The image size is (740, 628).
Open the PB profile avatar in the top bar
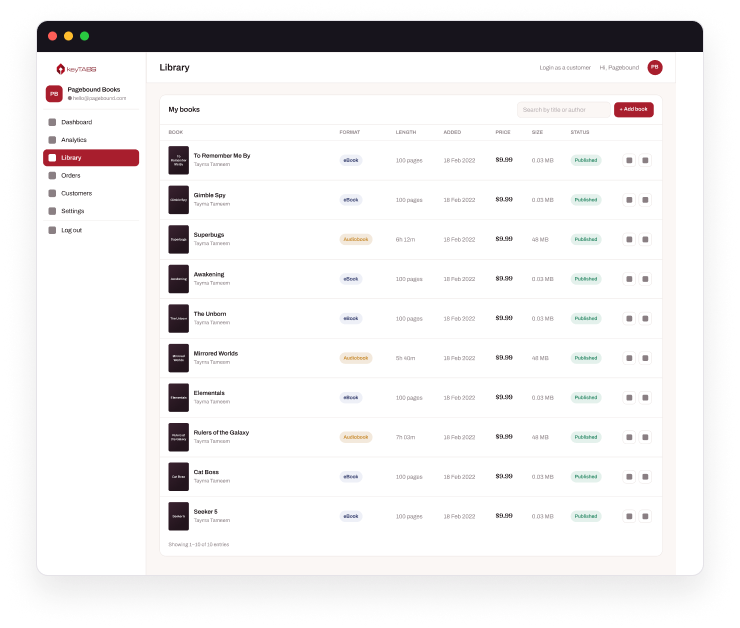tap(655, 67)
